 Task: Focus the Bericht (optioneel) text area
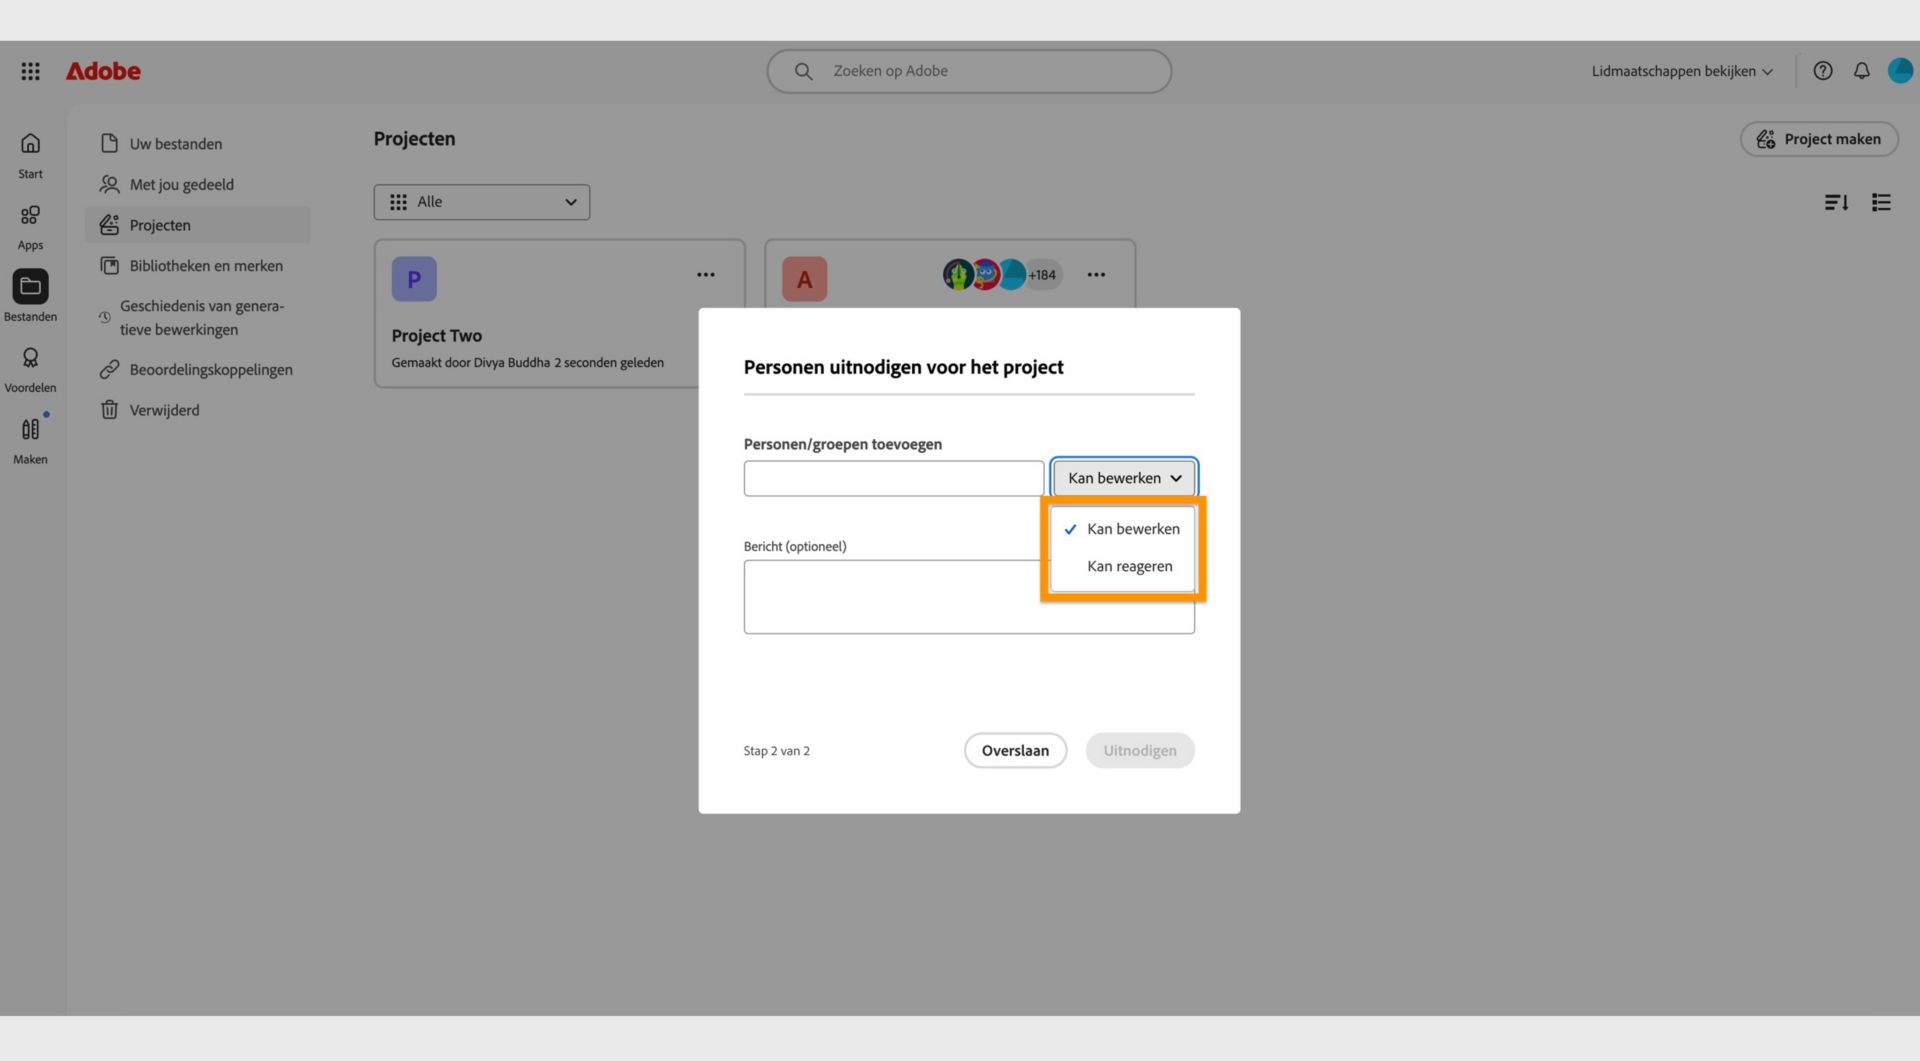(969, 597)
